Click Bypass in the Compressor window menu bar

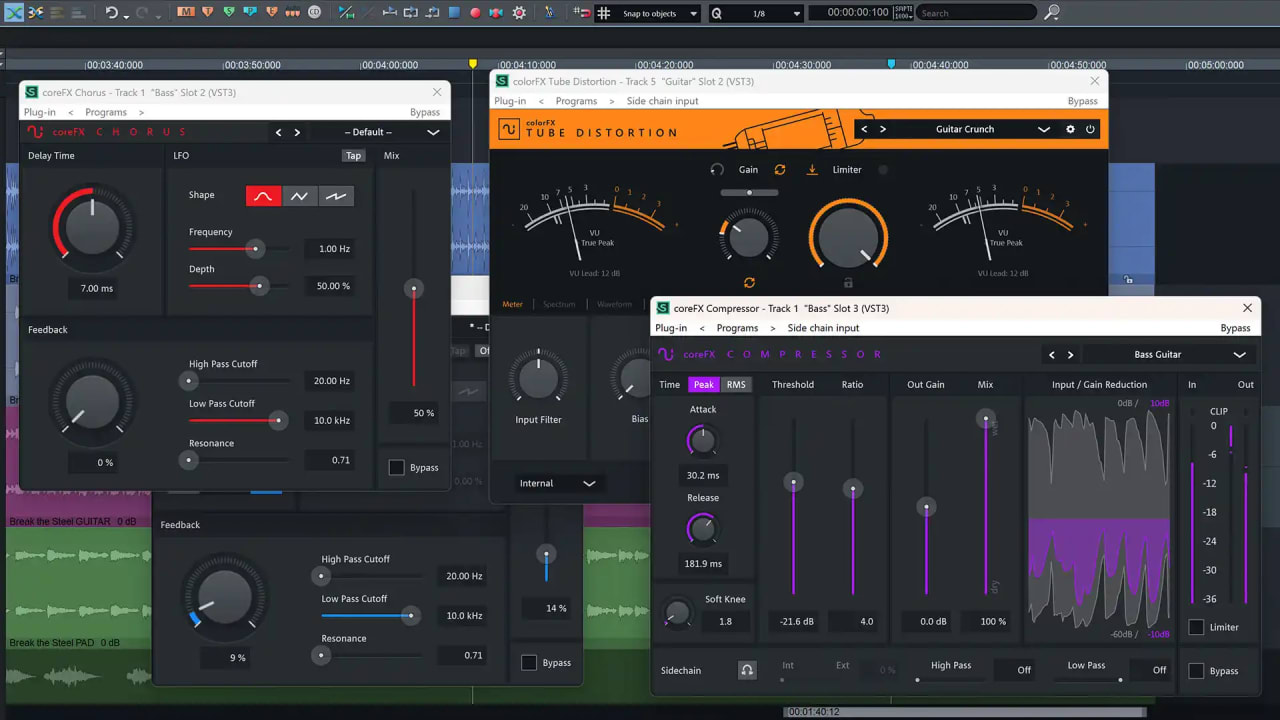tap(1235, 328)
